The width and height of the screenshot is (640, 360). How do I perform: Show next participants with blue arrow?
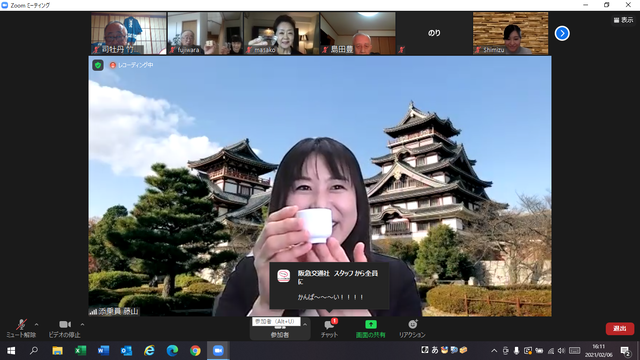[562, 33]
